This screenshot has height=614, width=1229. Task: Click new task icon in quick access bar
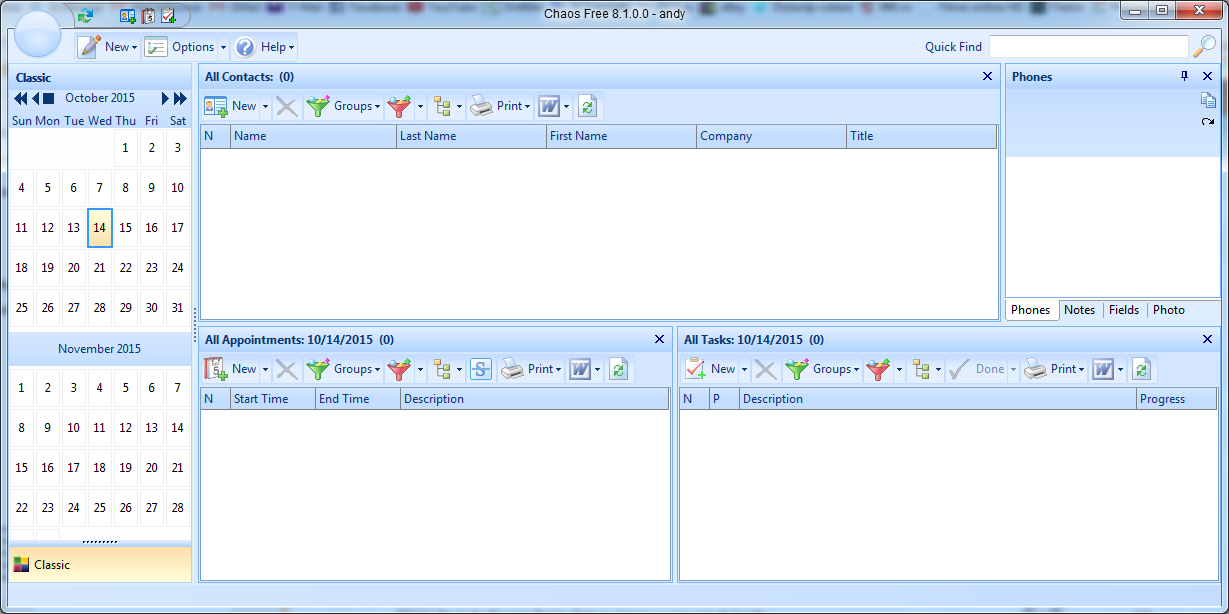pyautogui.click(x=168, y=15)
